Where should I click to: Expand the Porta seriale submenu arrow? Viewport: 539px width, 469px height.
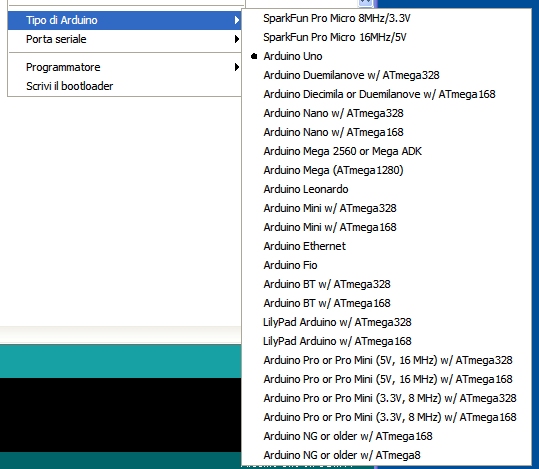236,39
